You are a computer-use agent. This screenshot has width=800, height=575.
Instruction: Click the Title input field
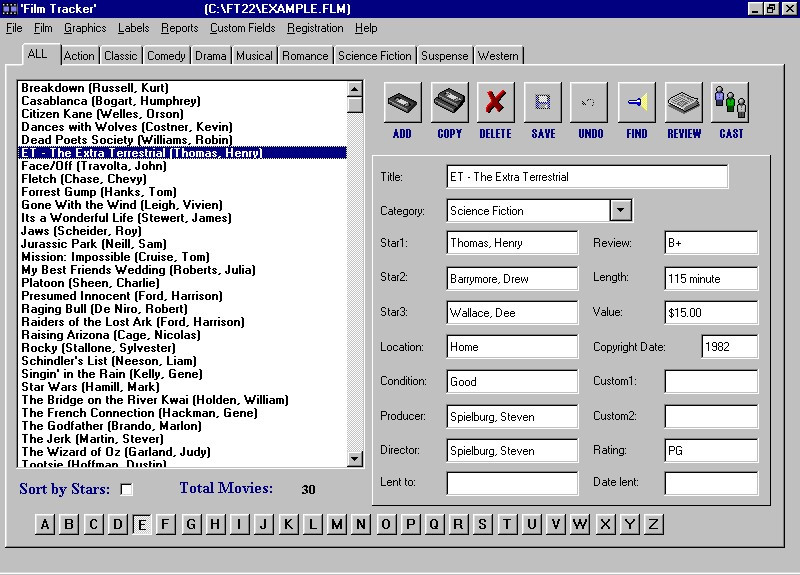[587, 177]
